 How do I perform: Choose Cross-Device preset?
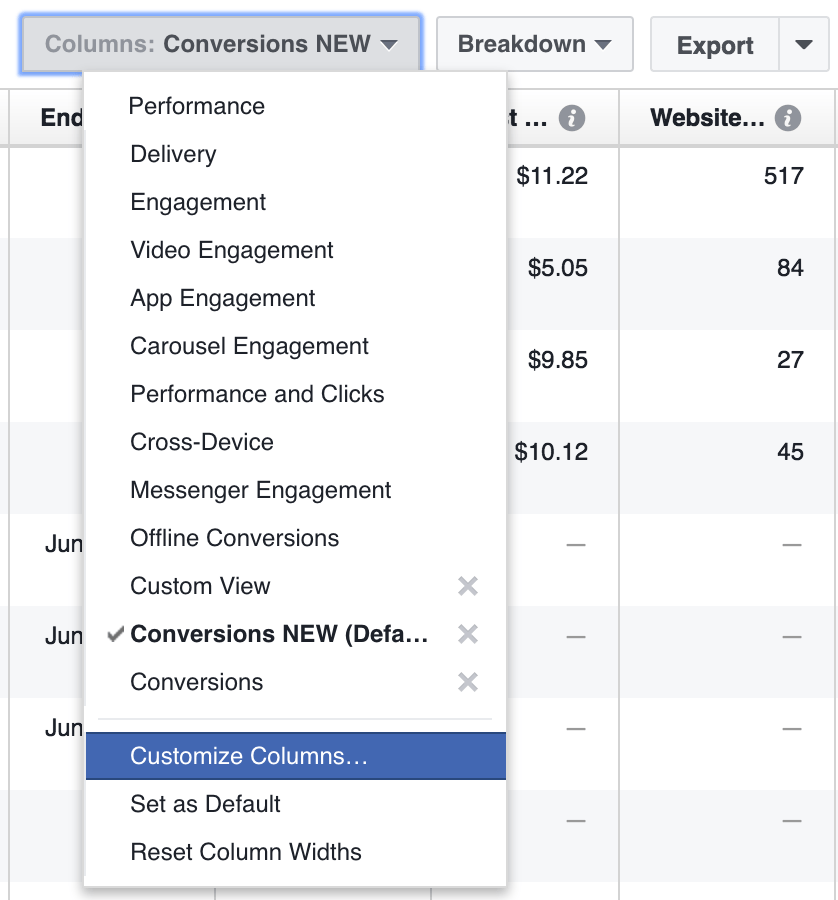(x=296, y=442)
